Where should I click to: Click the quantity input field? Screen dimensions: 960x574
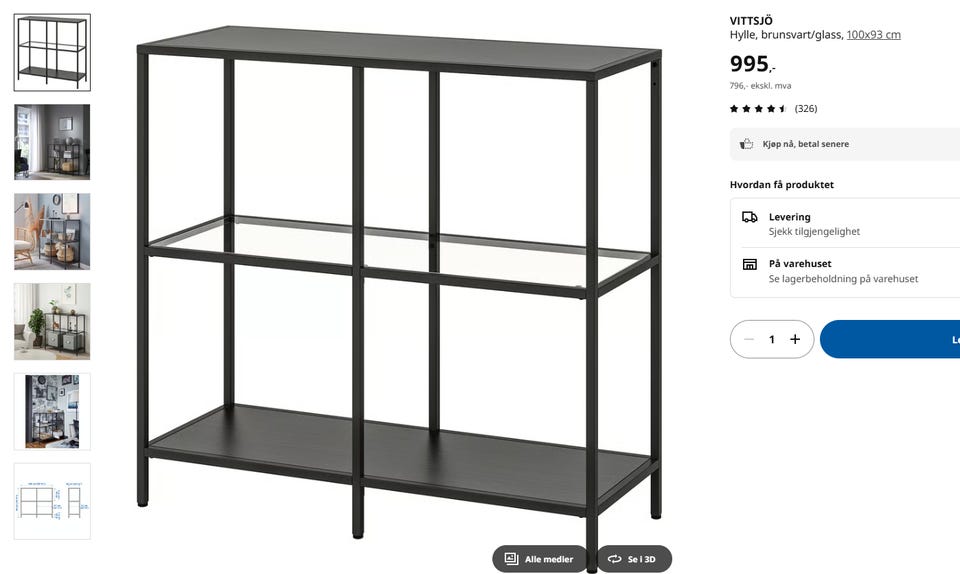point(772,339)
